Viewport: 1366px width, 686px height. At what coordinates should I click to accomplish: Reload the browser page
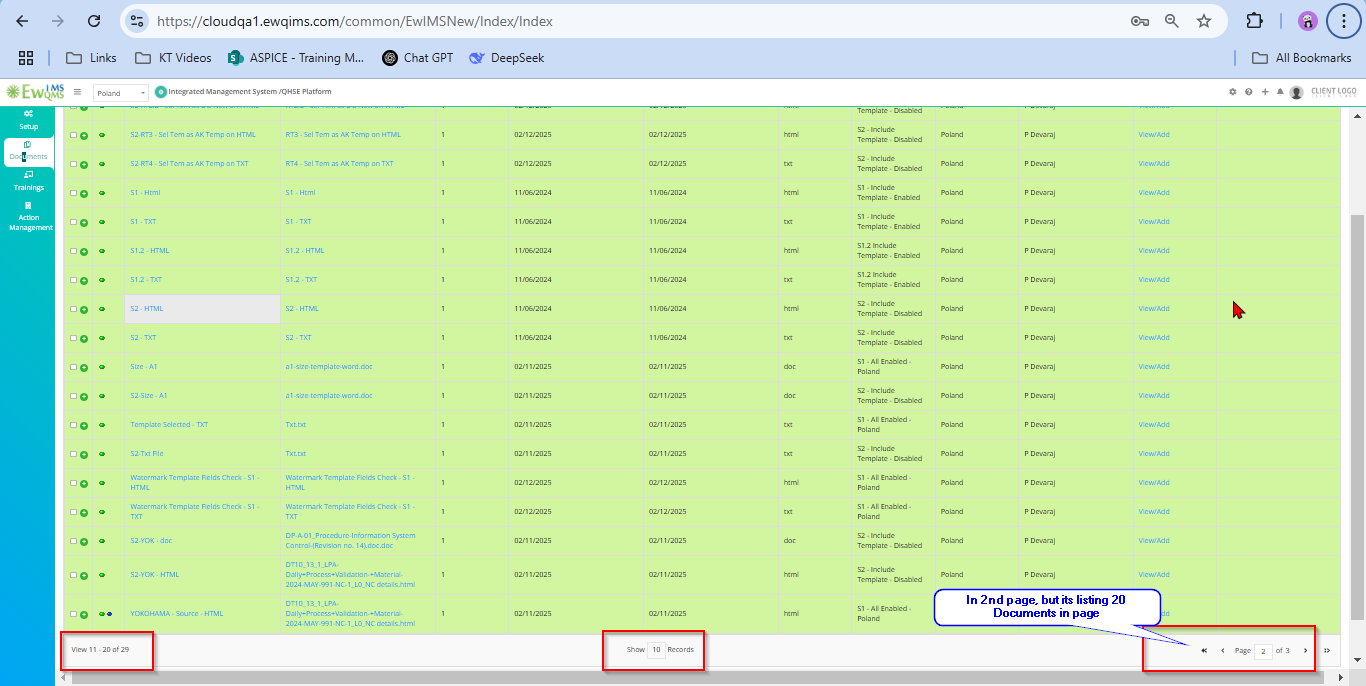94,21
